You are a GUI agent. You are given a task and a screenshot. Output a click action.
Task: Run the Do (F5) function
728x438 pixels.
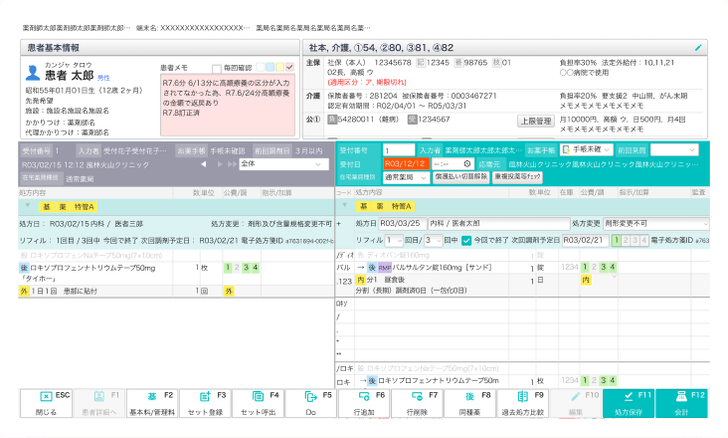coord(311,403)
